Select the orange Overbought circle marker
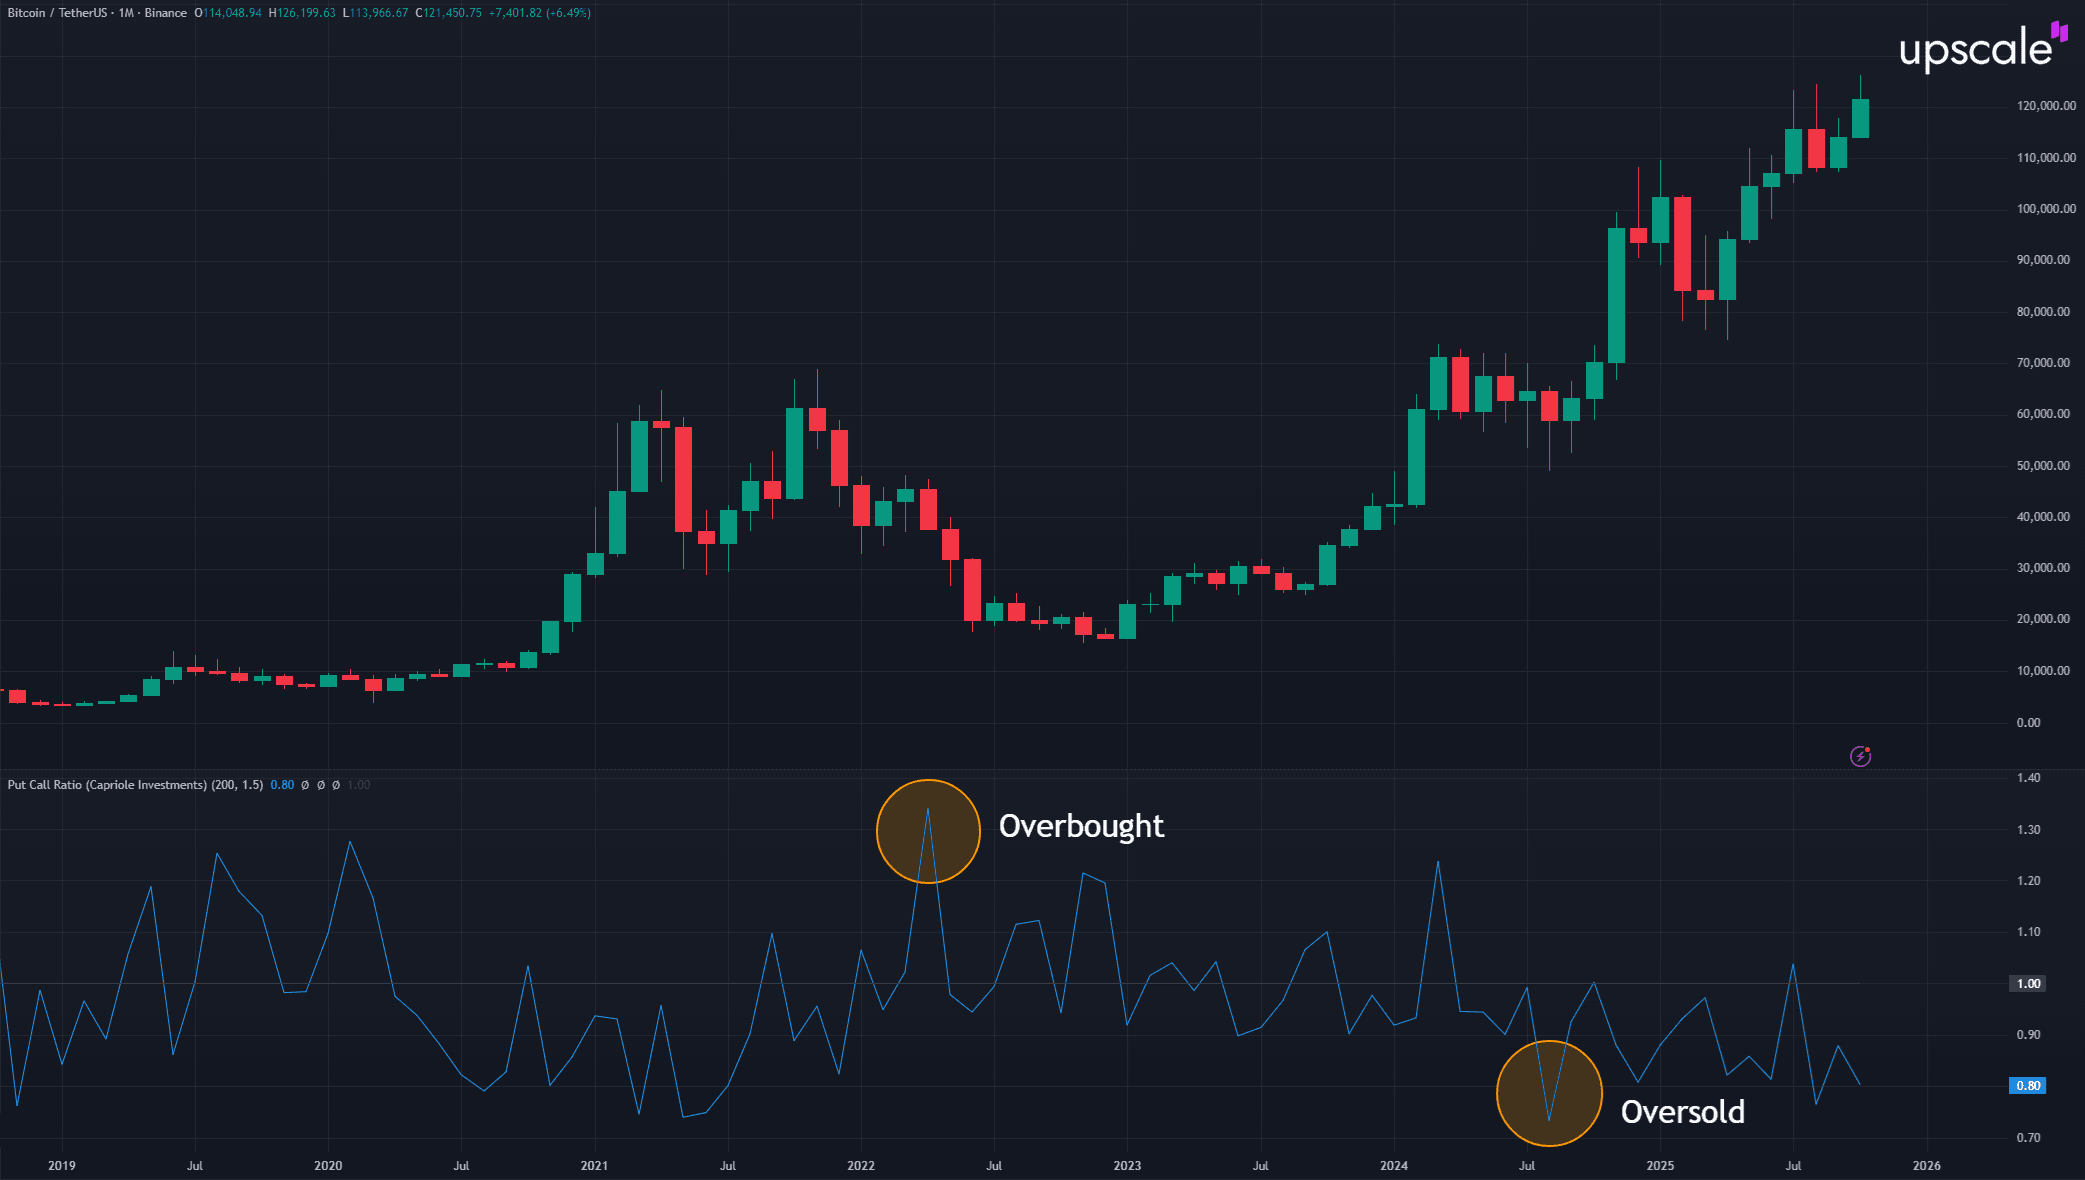 coord(928,831)
